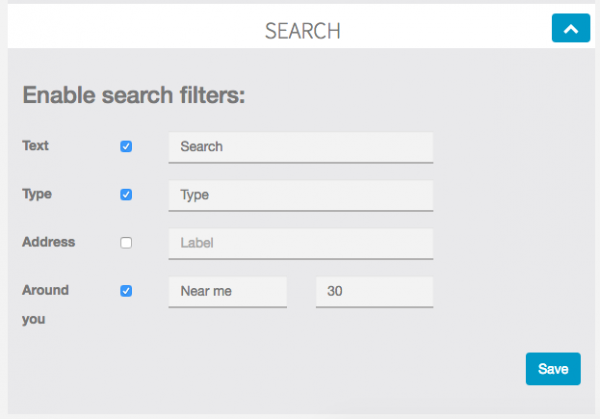Image resolution: width=600 pixels, height=419 pixels.
Task: Toggle the Around you filter checkbox
Action: (x=126, y=291)
